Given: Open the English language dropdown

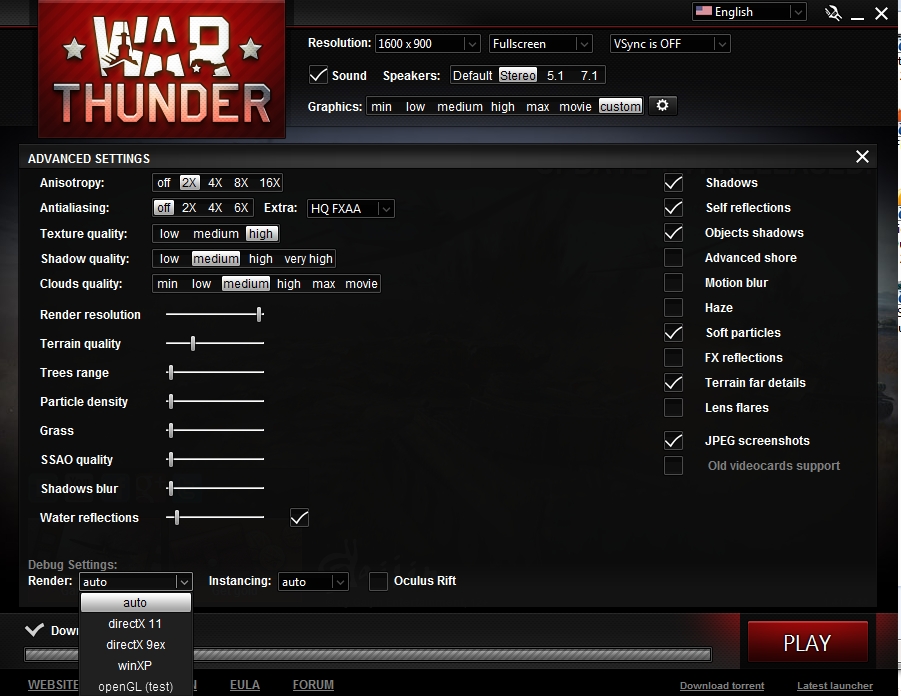Looking at the screenshot, I should point(749,11).
